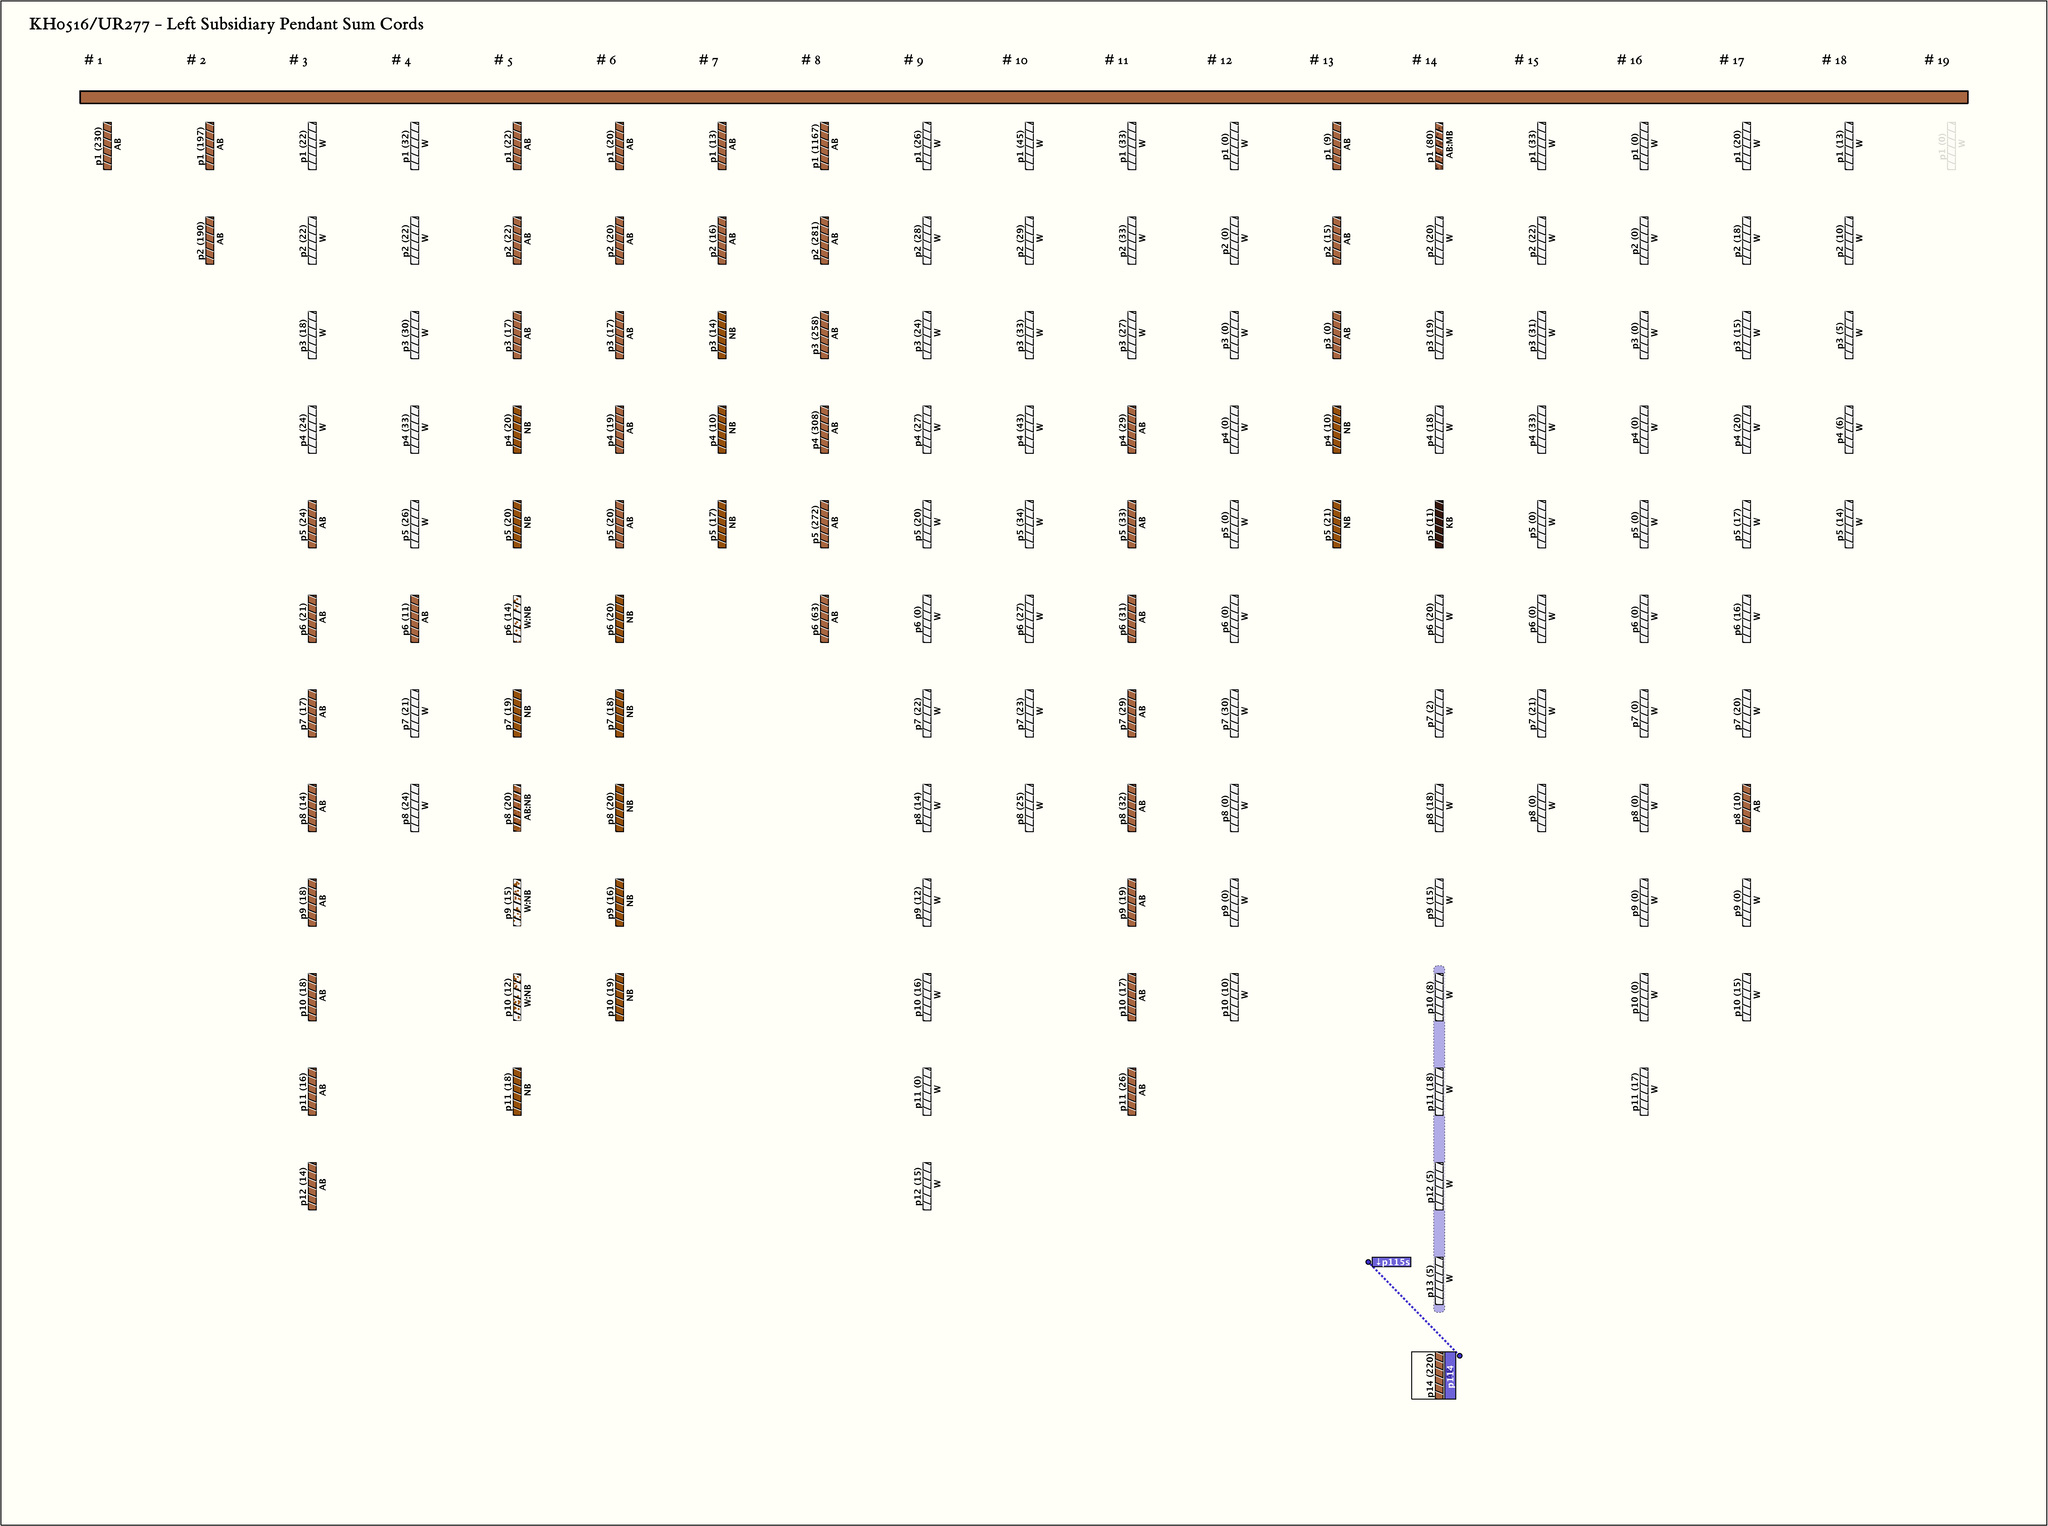Click the p1 (230) cord in column #1
The width and height of the screenshot is (2048, 1526).
pyautogui.click(x=107, y=146)
